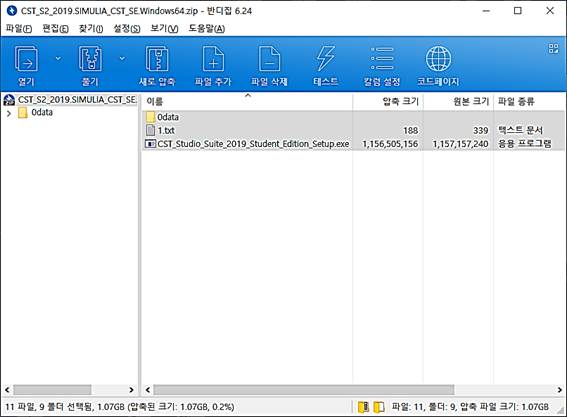The image size is (567, 417).
Task: Open dropdown arrow next to 열기
Action: (x=58, y=58)
